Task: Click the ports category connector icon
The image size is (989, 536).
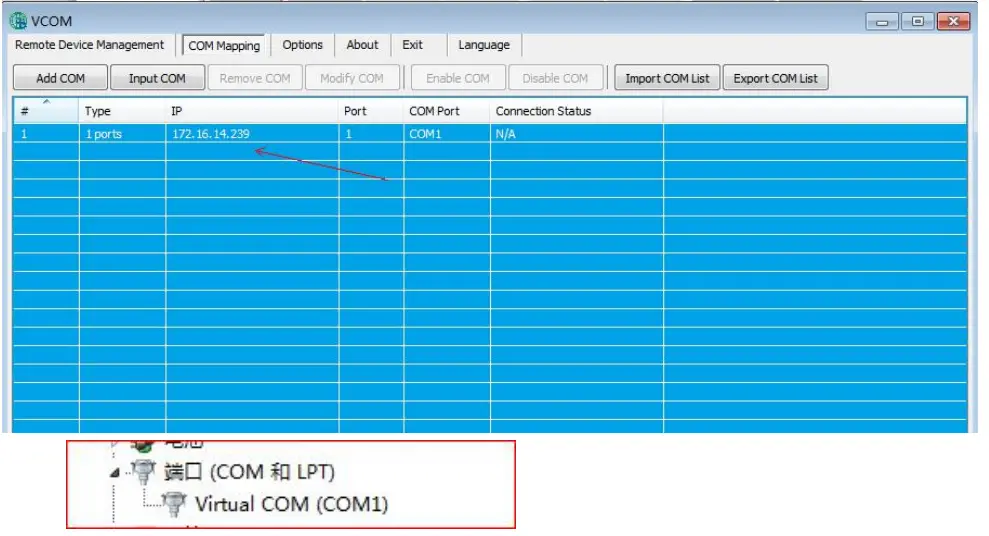Action: [x=143, y=472]
